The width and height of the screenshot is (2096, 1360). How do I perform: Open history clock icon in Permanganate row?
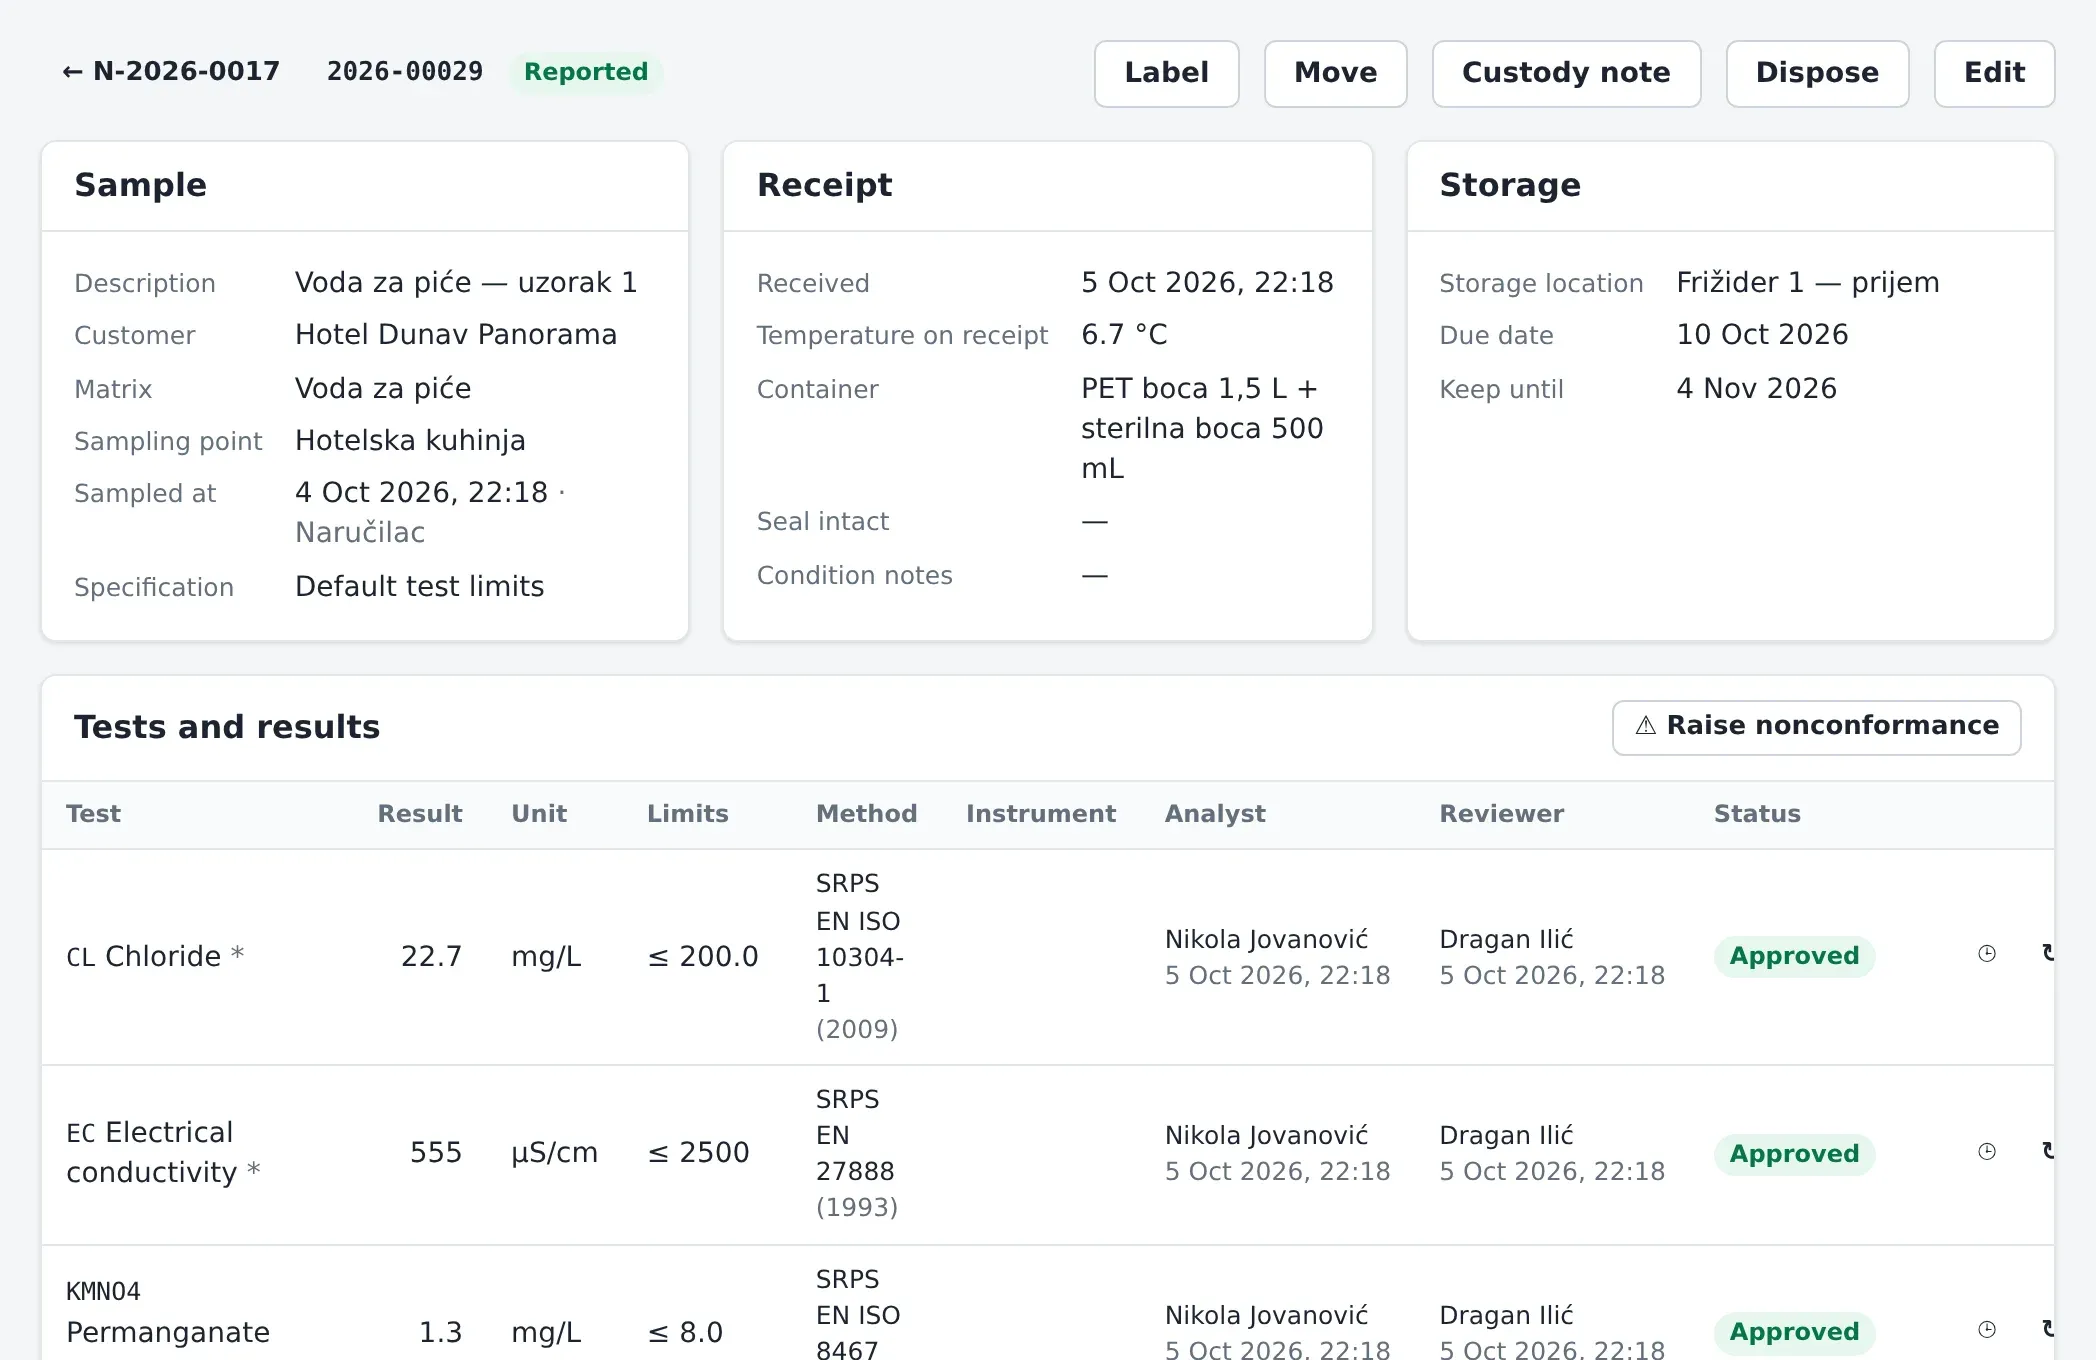click(x=1987, y=1330)
